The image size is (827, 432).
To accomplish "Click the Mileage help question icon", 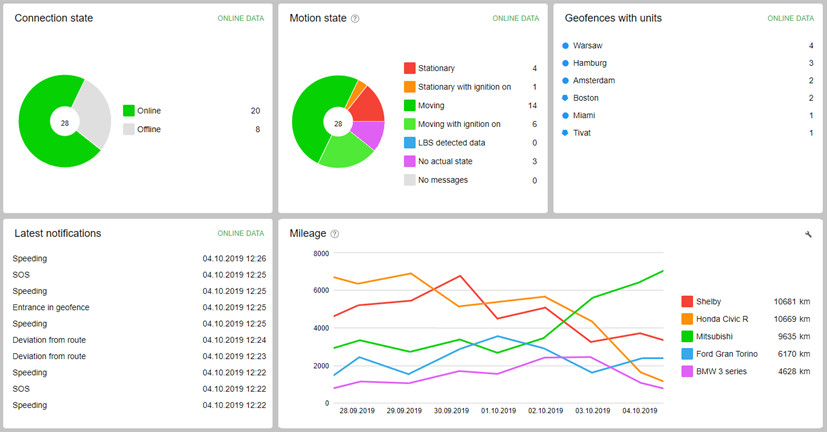I will pyautogui.click(x=335, y=234).
